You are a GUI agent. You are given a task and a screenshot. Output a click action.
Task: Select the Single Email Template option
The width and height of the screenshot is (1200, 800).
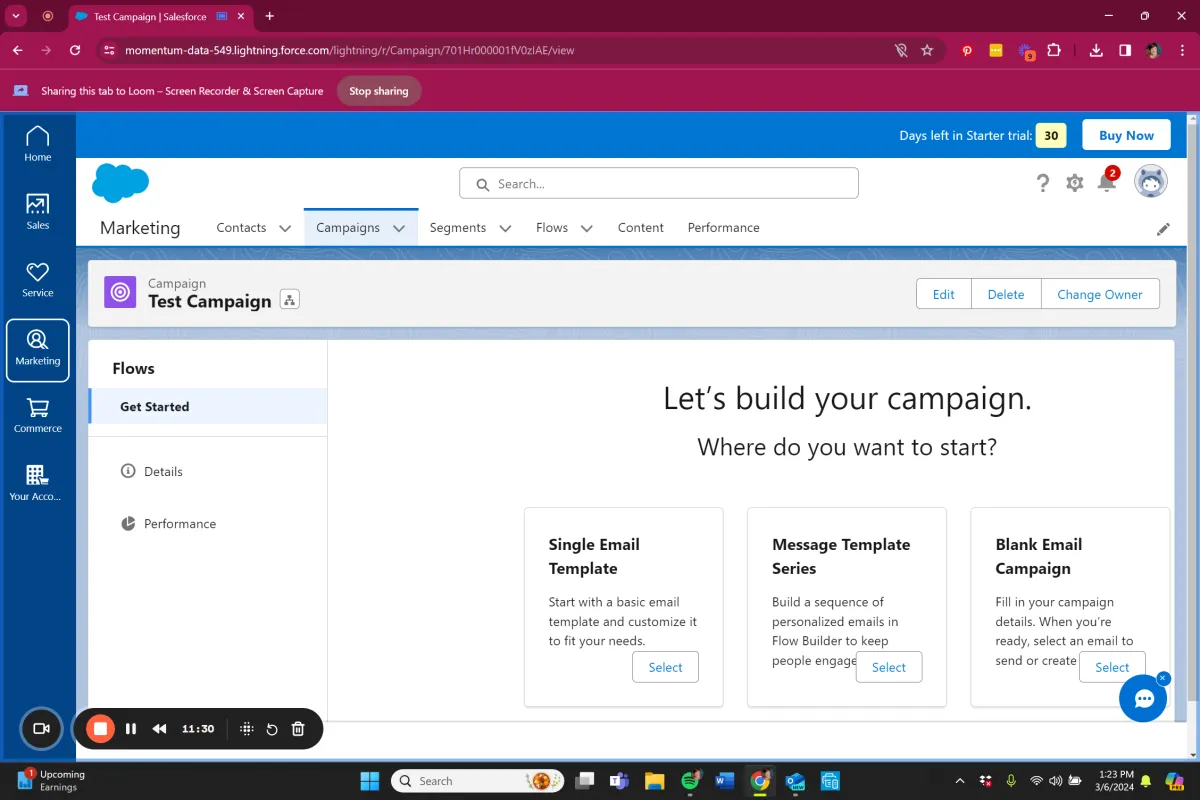coord(665,667)
